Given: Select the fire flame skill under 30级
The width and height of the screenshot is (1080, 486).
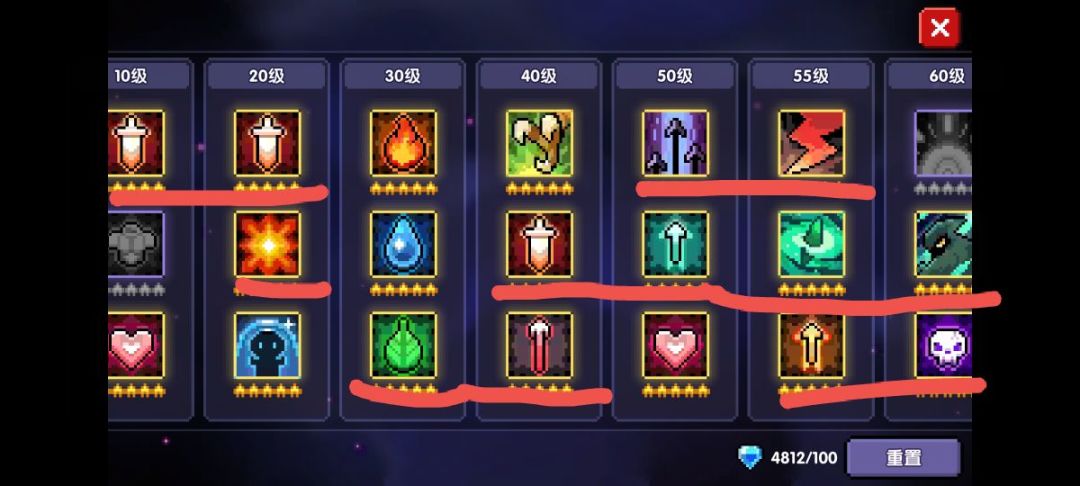Looking at the screenshot, I should coord(403,143).
